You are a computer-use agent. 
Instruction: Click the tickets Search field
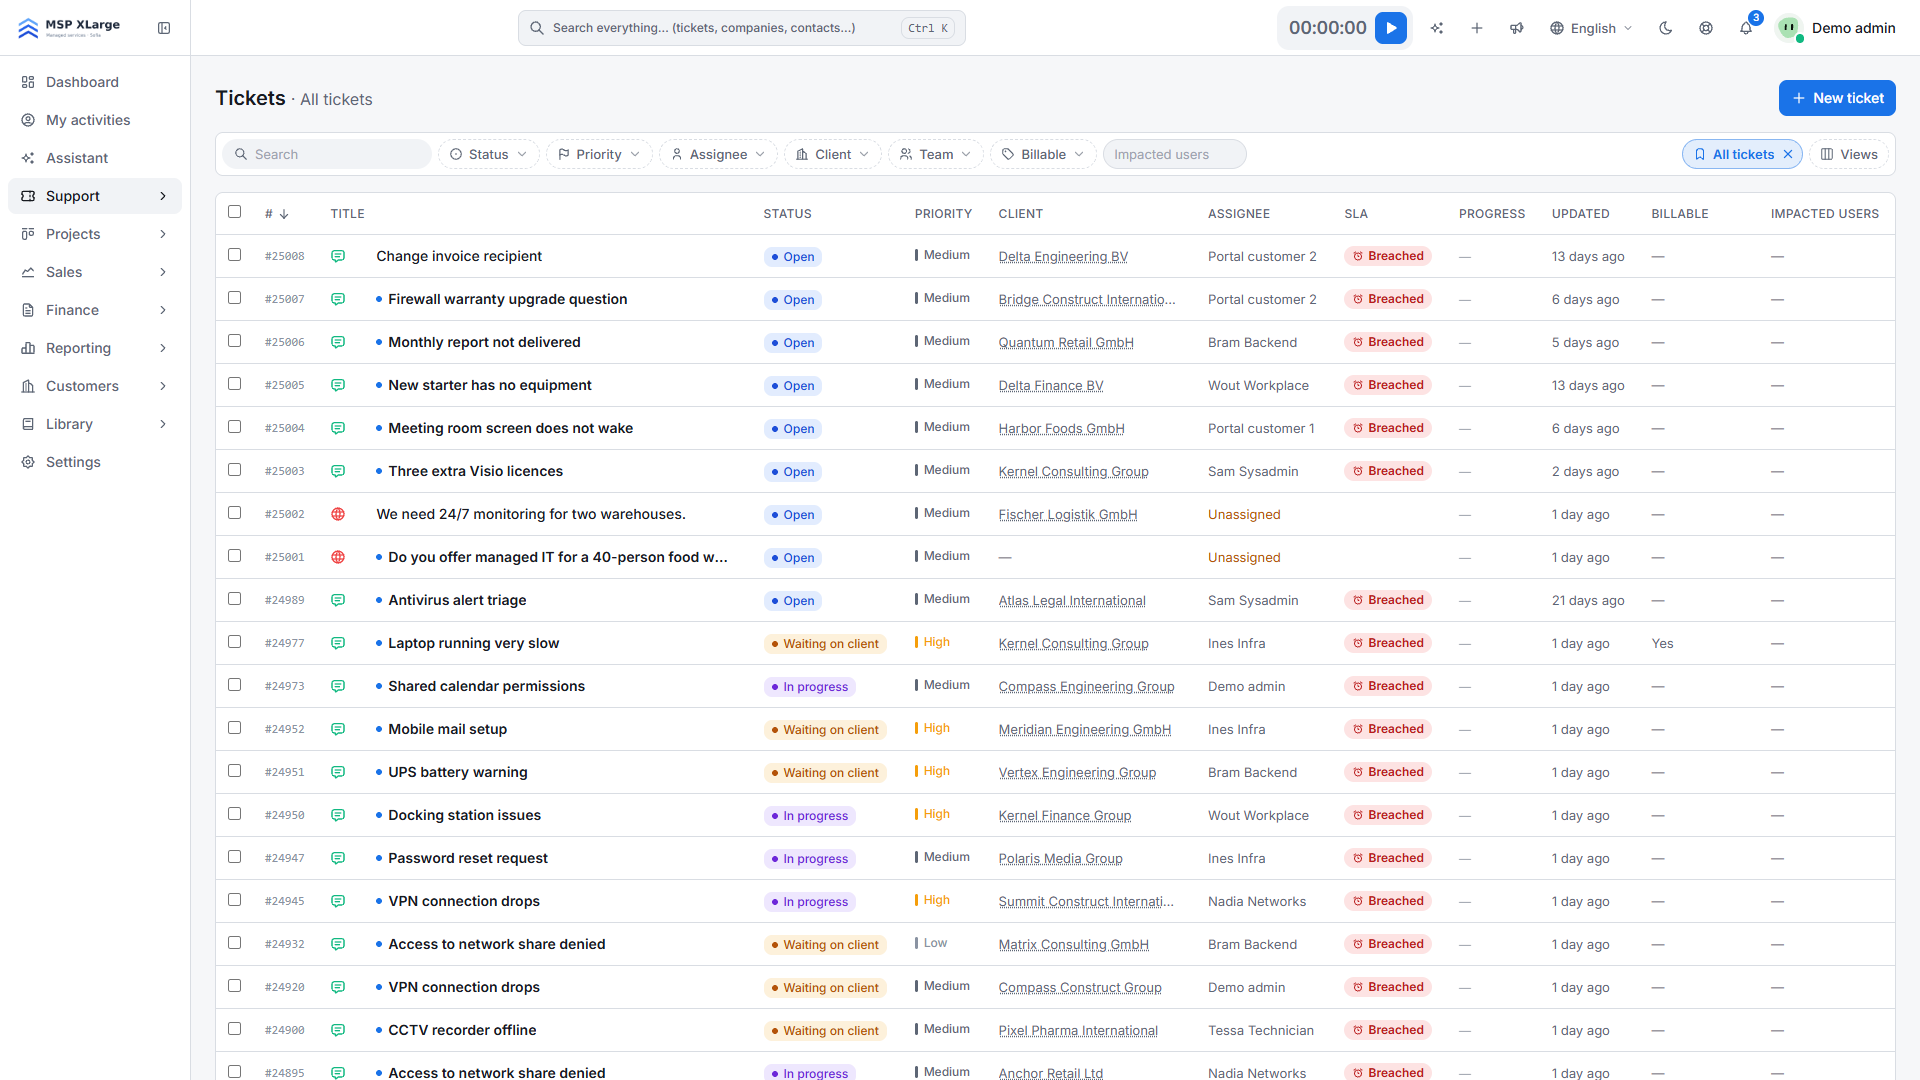click(327, 154)
